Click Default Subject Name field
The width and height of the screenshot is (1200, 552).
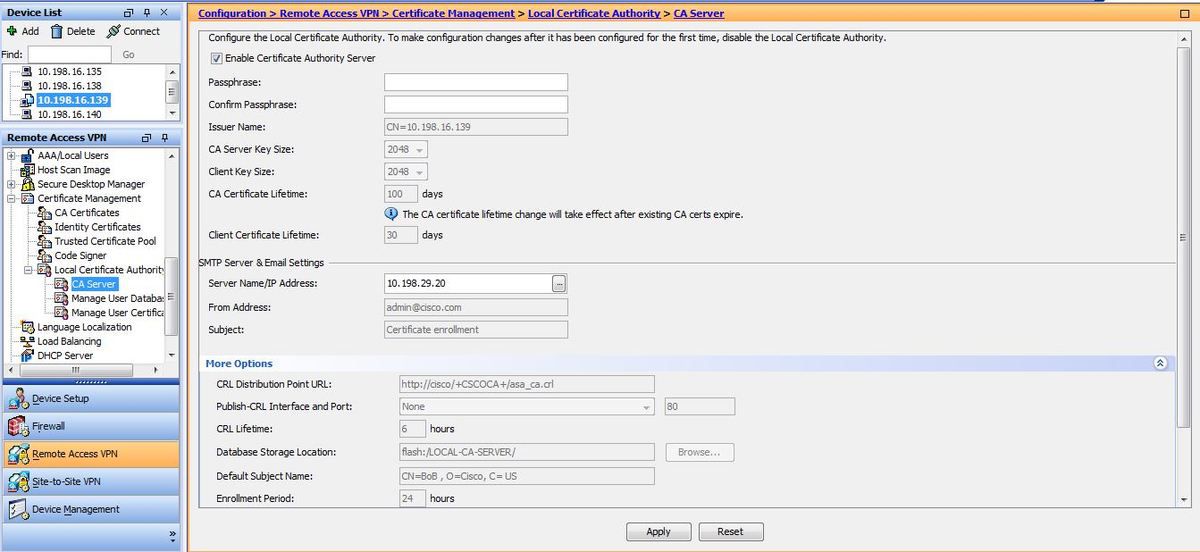point(527,476)
